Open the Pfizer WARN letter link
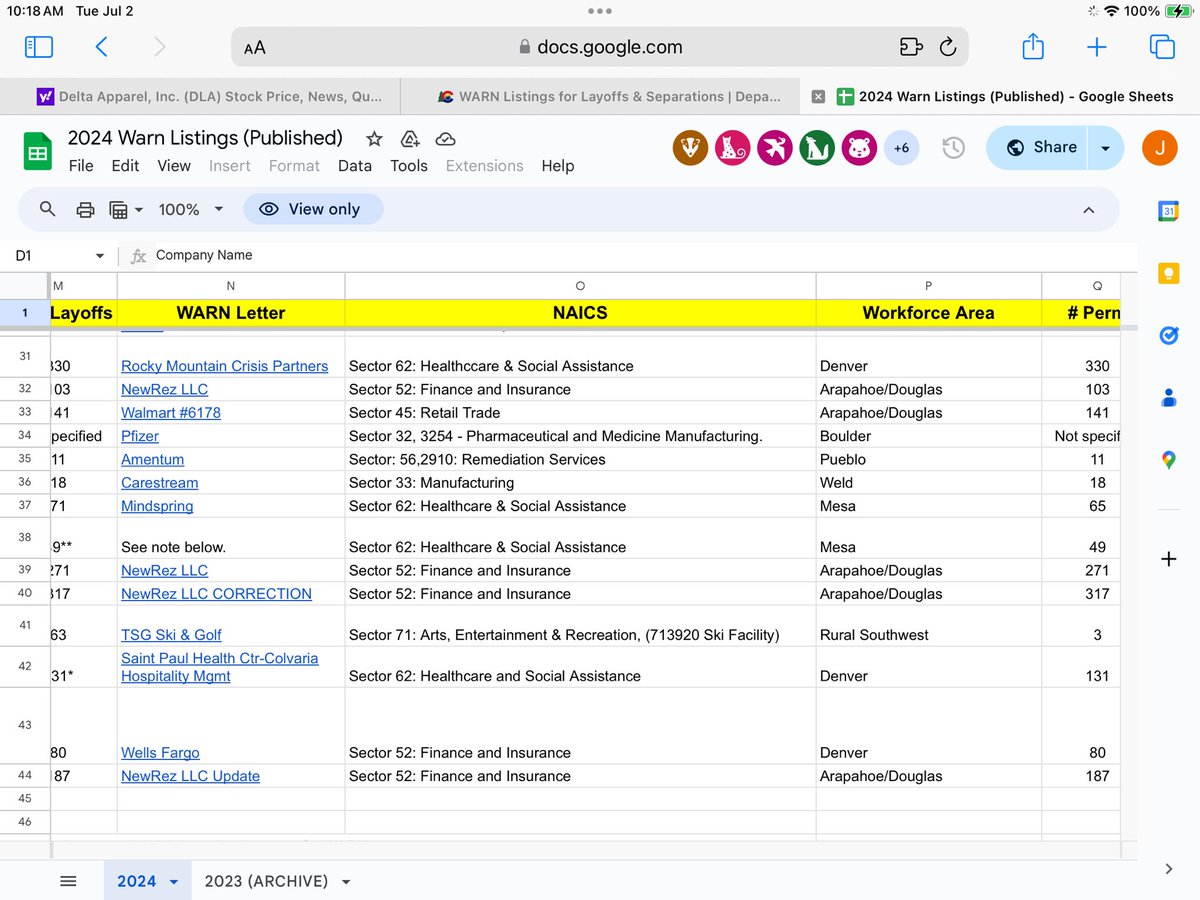Screen dimensions: 1200x900 [140, 436]
